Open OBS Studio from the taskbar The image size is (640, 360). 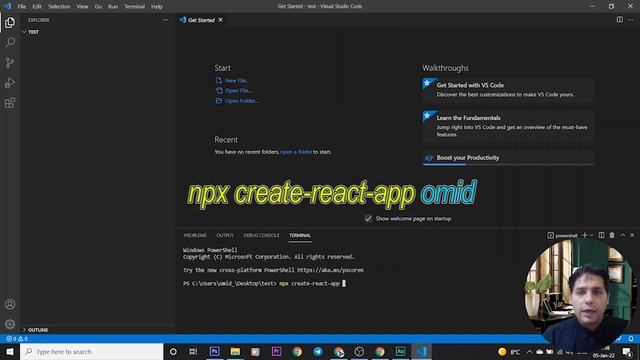click(x=359, y=351)
